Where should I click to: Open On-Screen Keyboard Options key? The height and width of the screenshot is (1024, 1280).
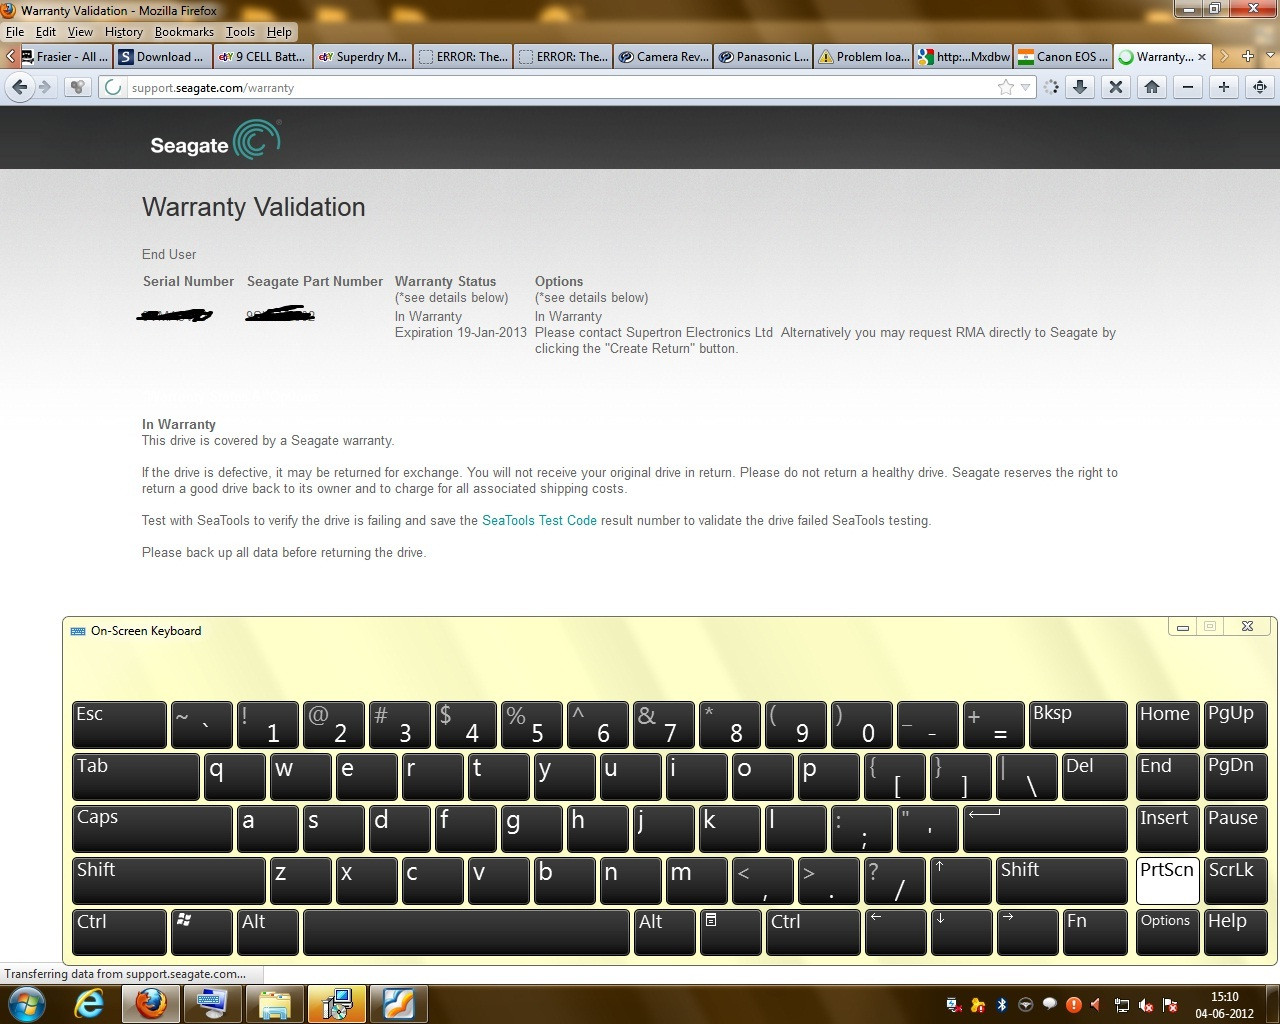coord(1168,933)
